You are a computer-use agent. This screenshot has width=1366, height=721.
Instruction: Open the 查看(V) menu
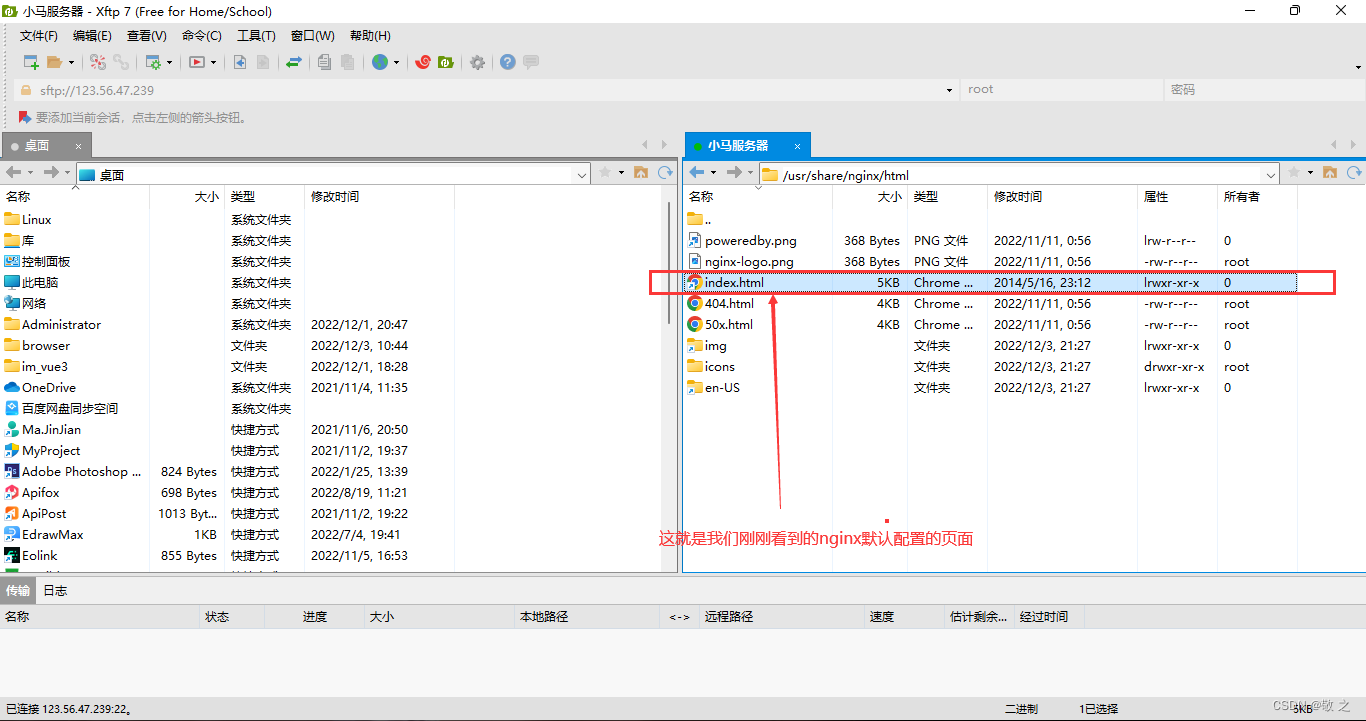[147, 35]
